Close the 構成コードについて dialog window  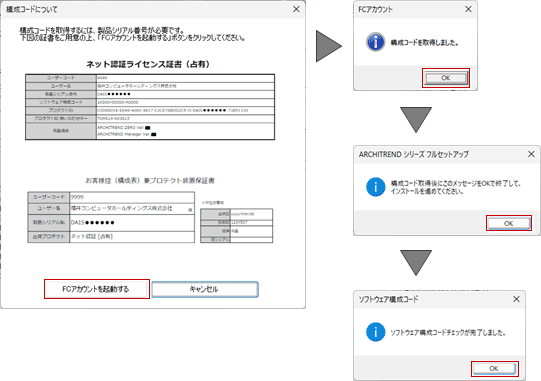coord(296,9)
